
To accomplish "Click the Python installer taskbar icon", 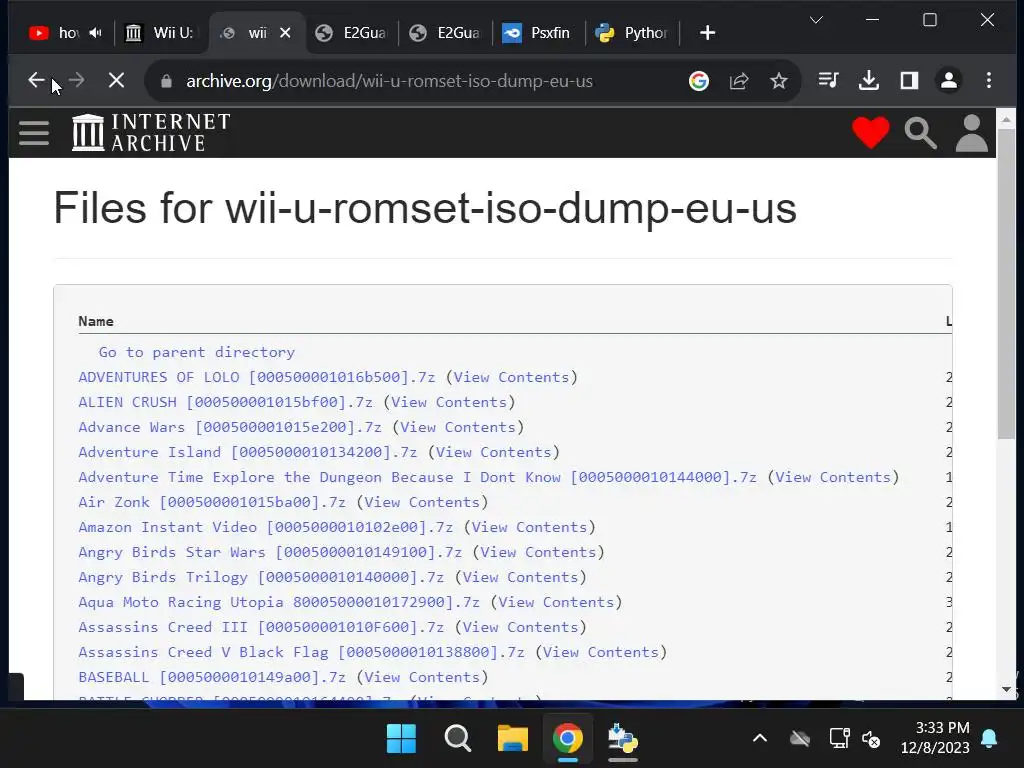I will tap(622, 739).
